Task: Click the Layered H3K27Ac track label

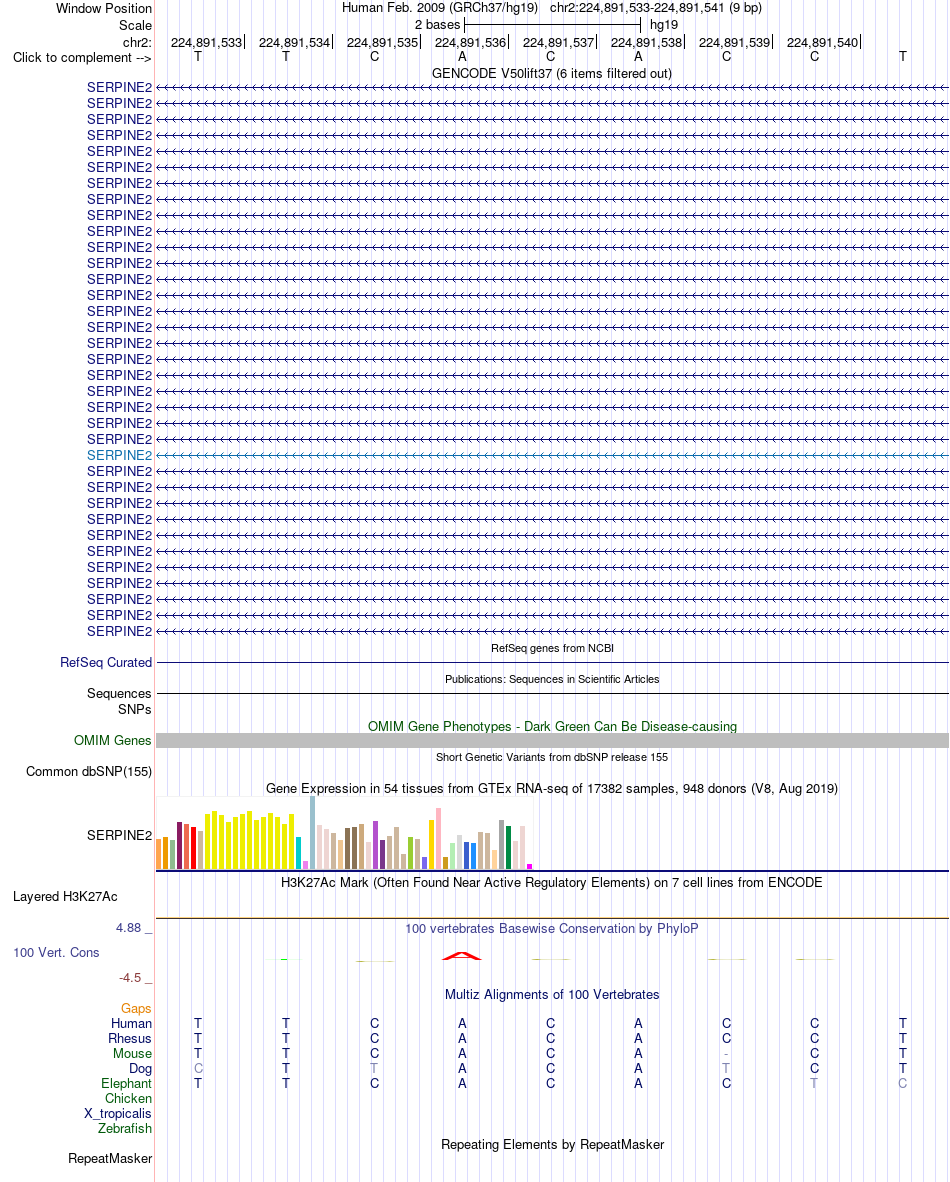Action: [x=65, y=896]
